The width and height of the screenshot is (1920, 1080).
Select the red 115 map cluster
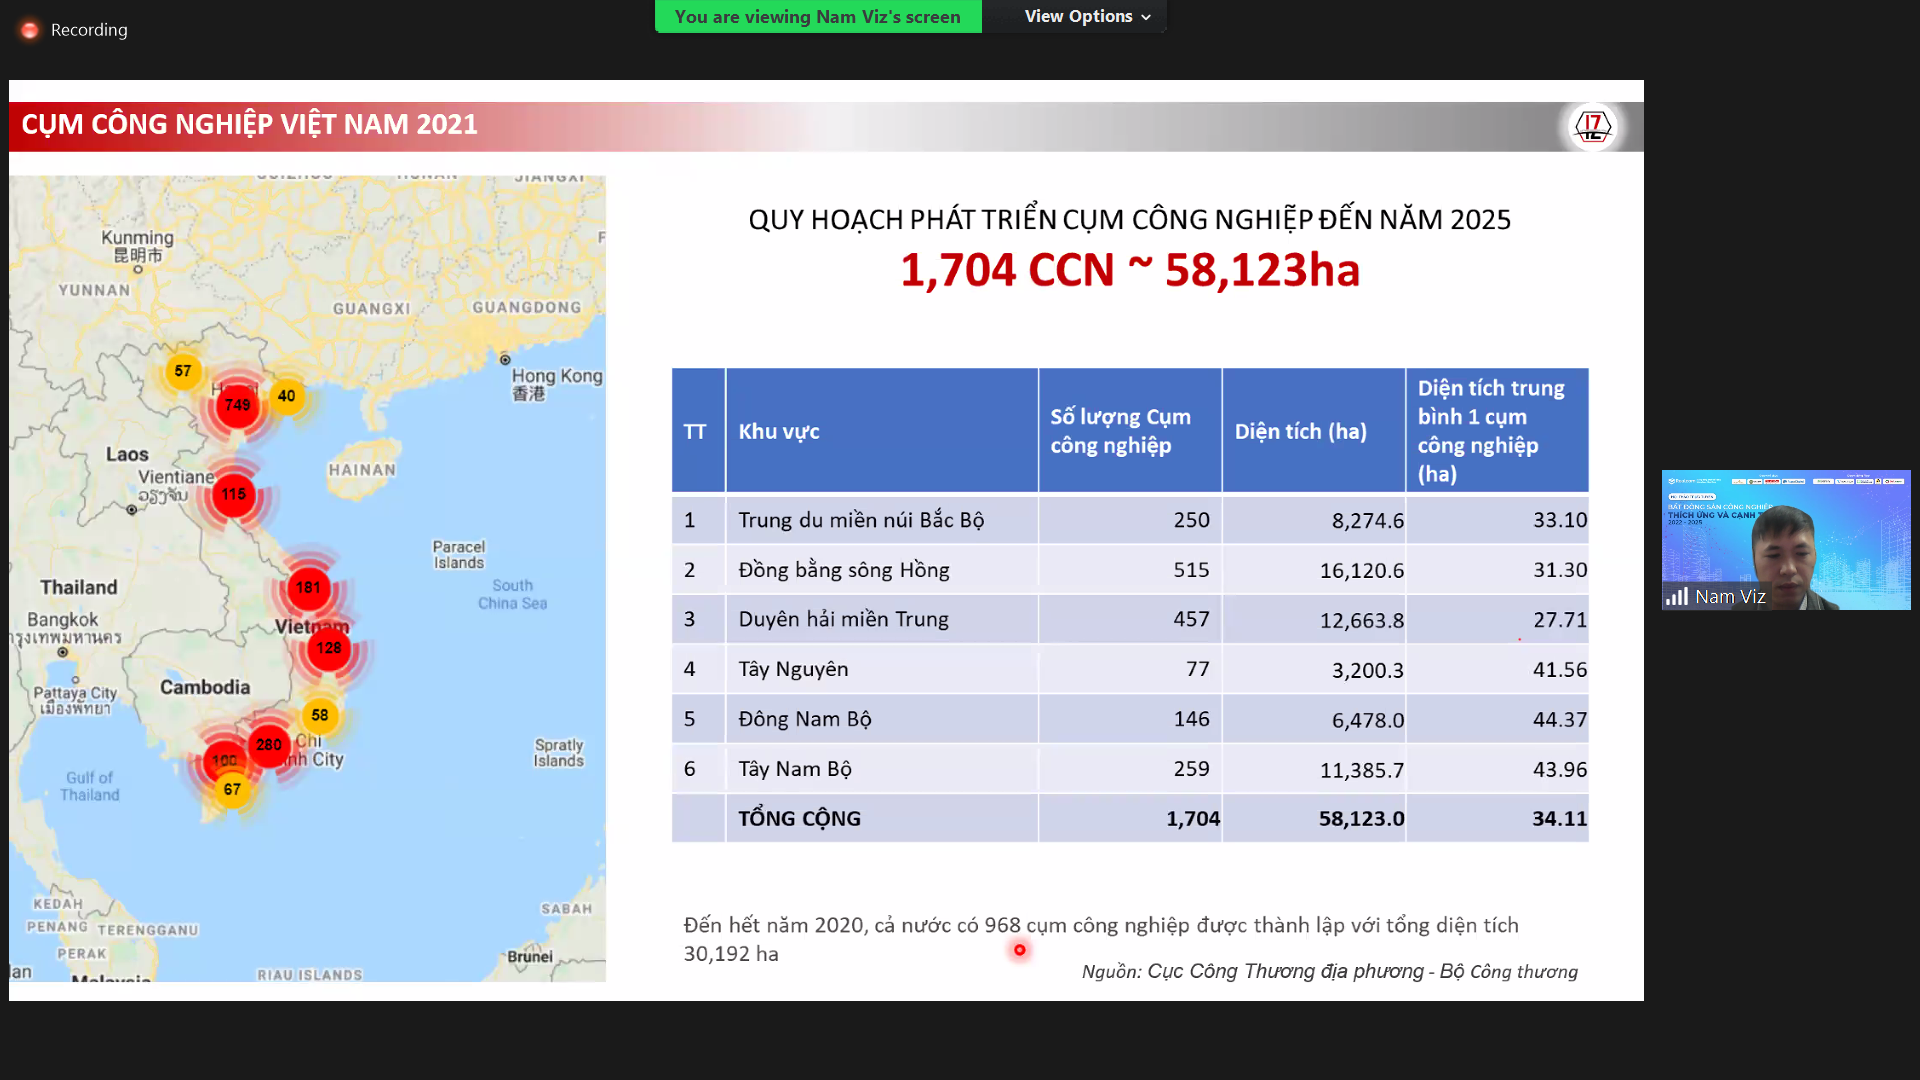234,494
